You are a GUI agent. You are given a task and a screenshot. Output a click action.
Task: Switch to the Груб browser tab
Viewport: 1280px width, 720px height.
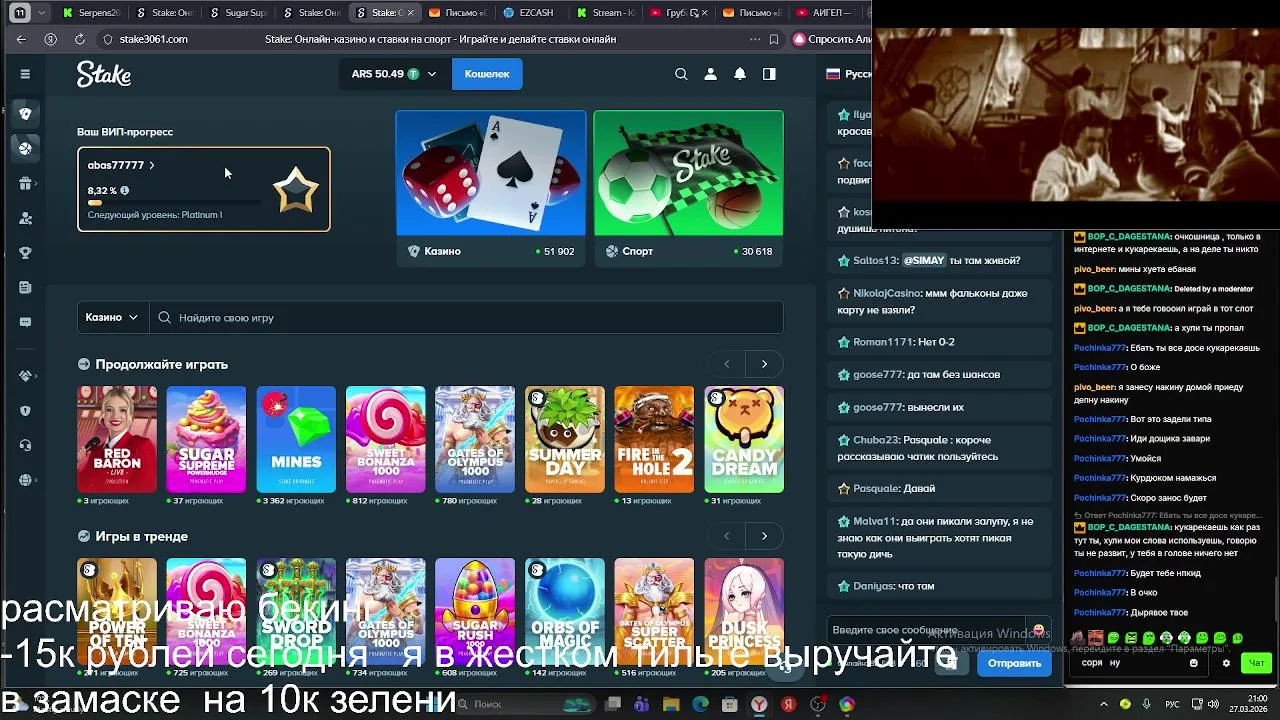pyautogui.click(x=679, y=13)
